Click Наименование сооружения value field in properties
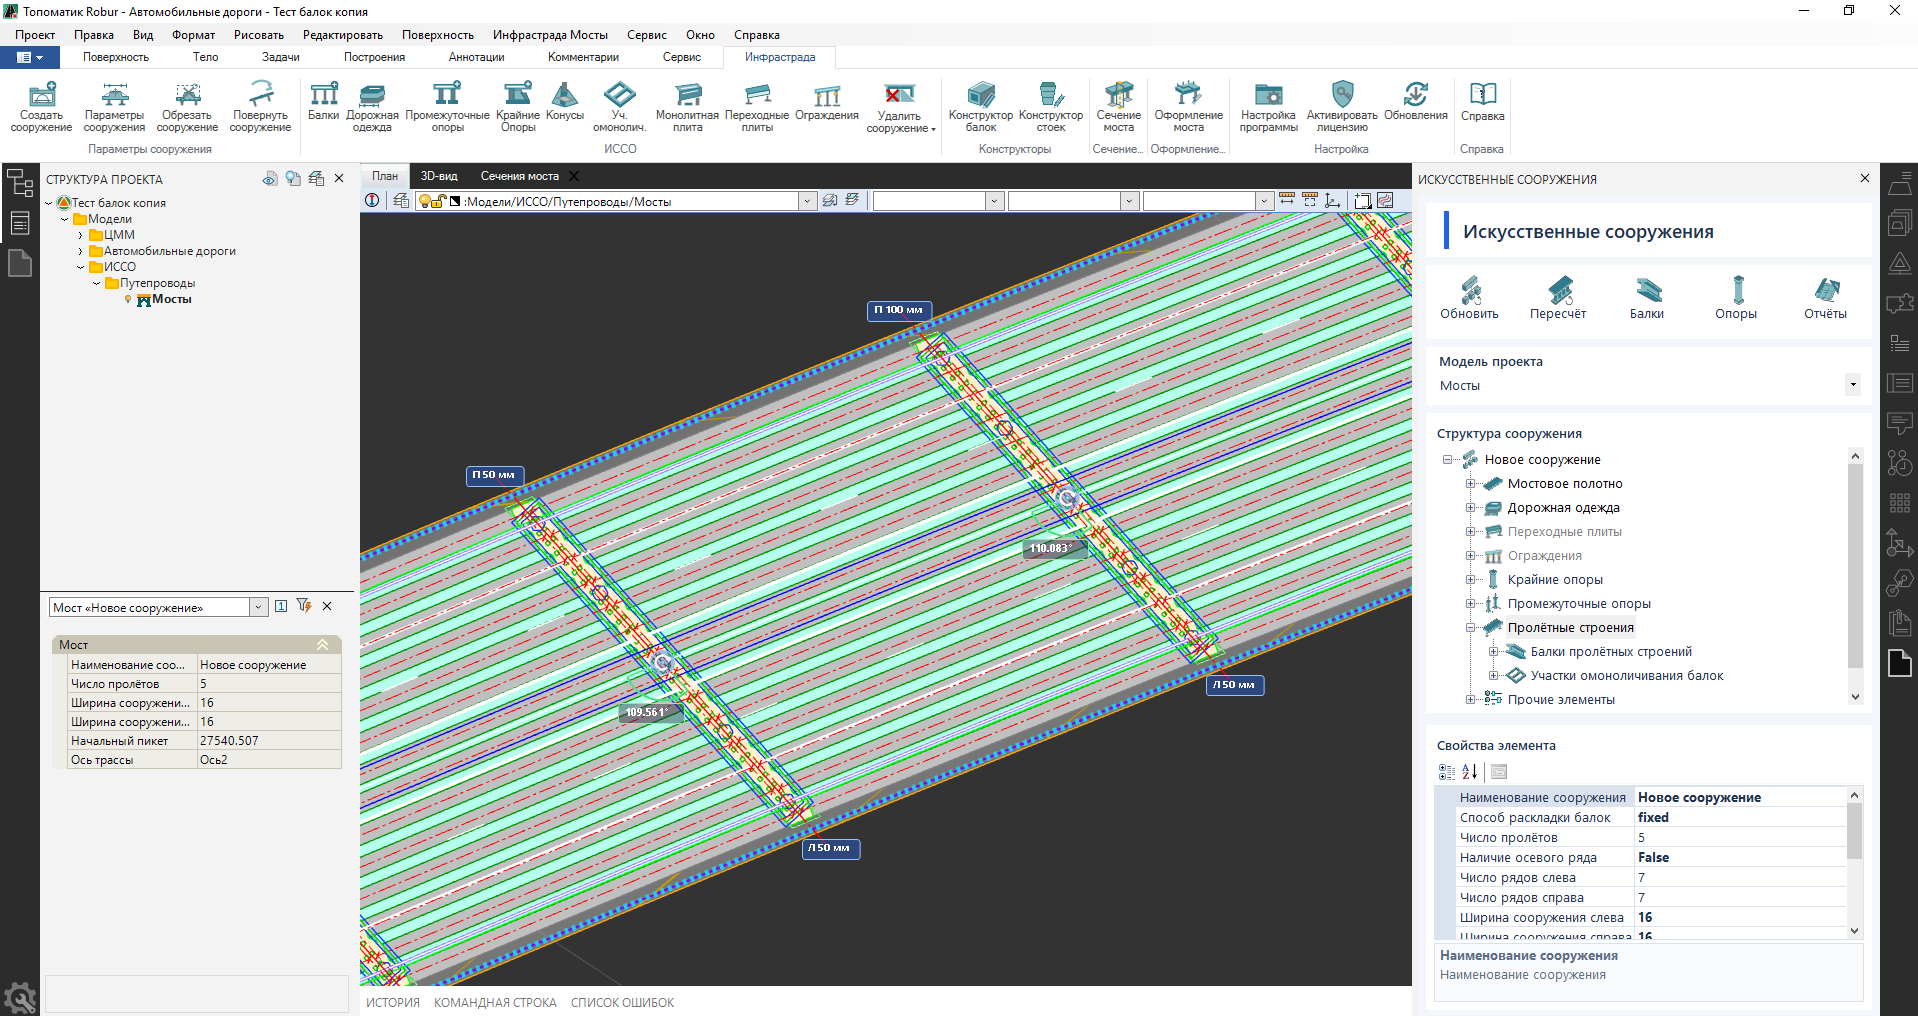 pyautogui.click(x=1739, y=797)
